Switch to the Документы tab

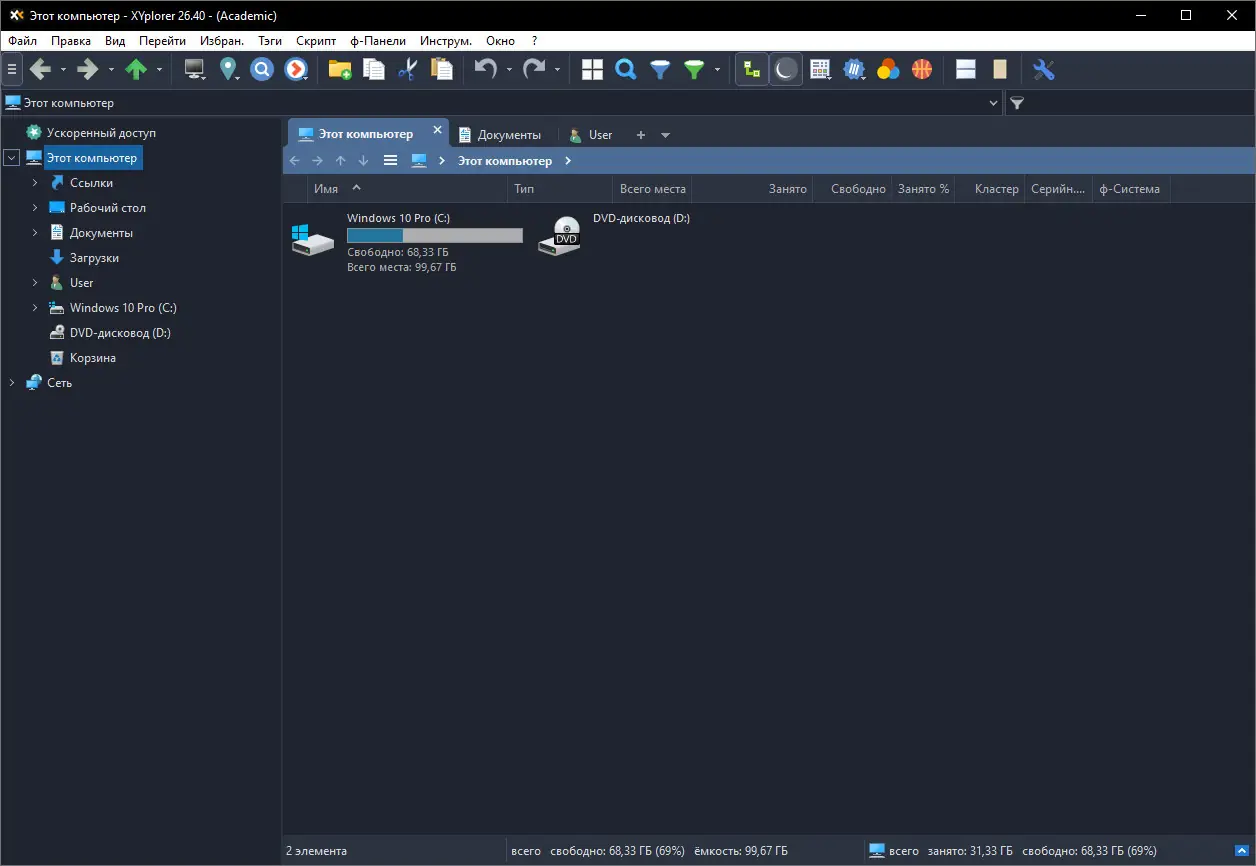click(x=500, y=134)
